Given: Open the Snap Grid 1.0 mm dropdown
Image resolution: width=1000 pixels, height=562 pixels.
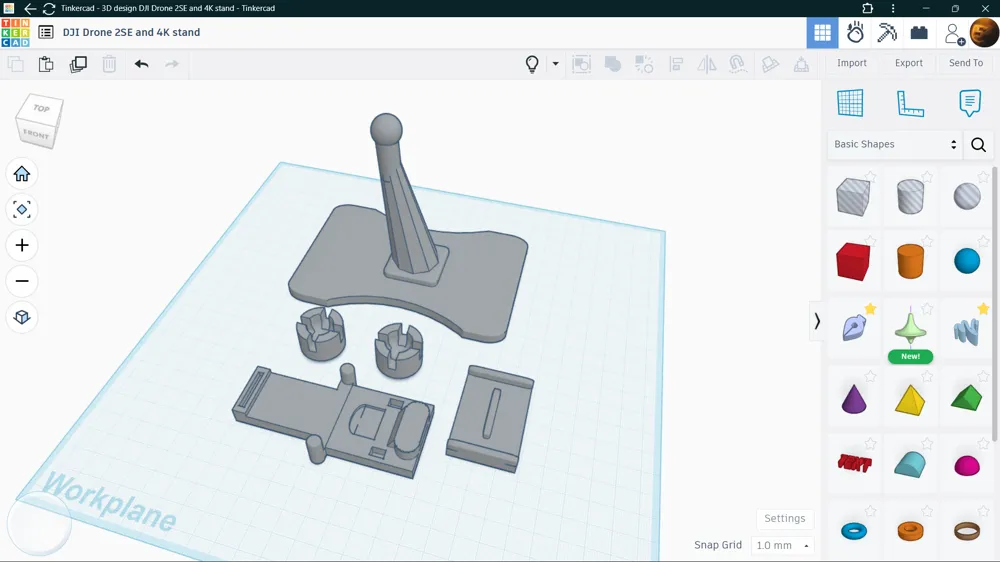Looking at the screenshot, I should coord(783,545).
